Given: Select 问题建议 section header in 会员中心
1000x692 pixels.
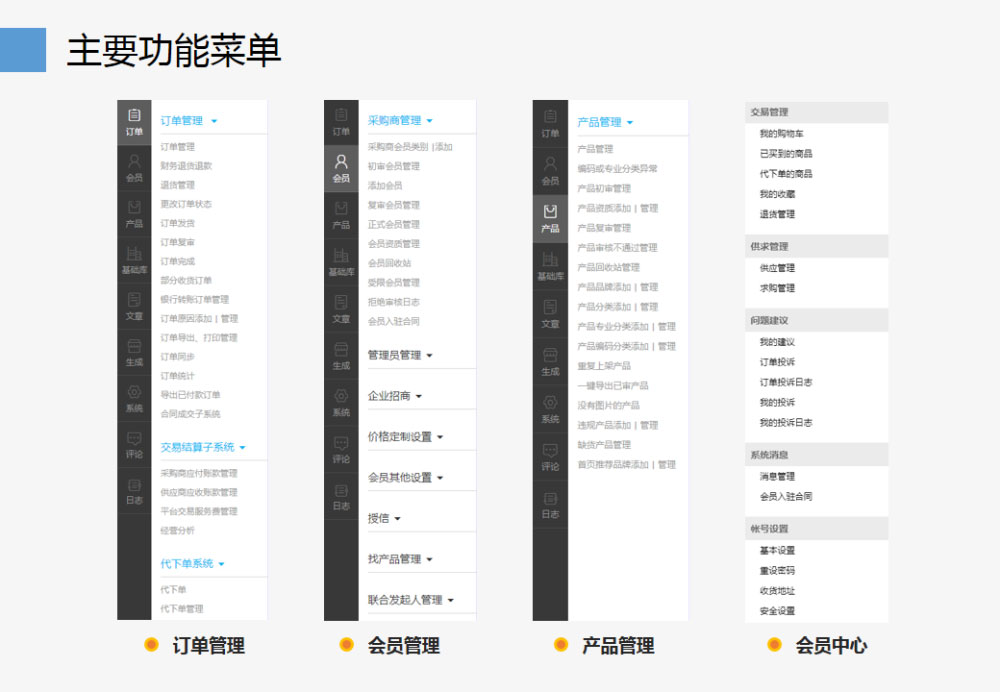Looking at the screenshot, I should point(816,321).
